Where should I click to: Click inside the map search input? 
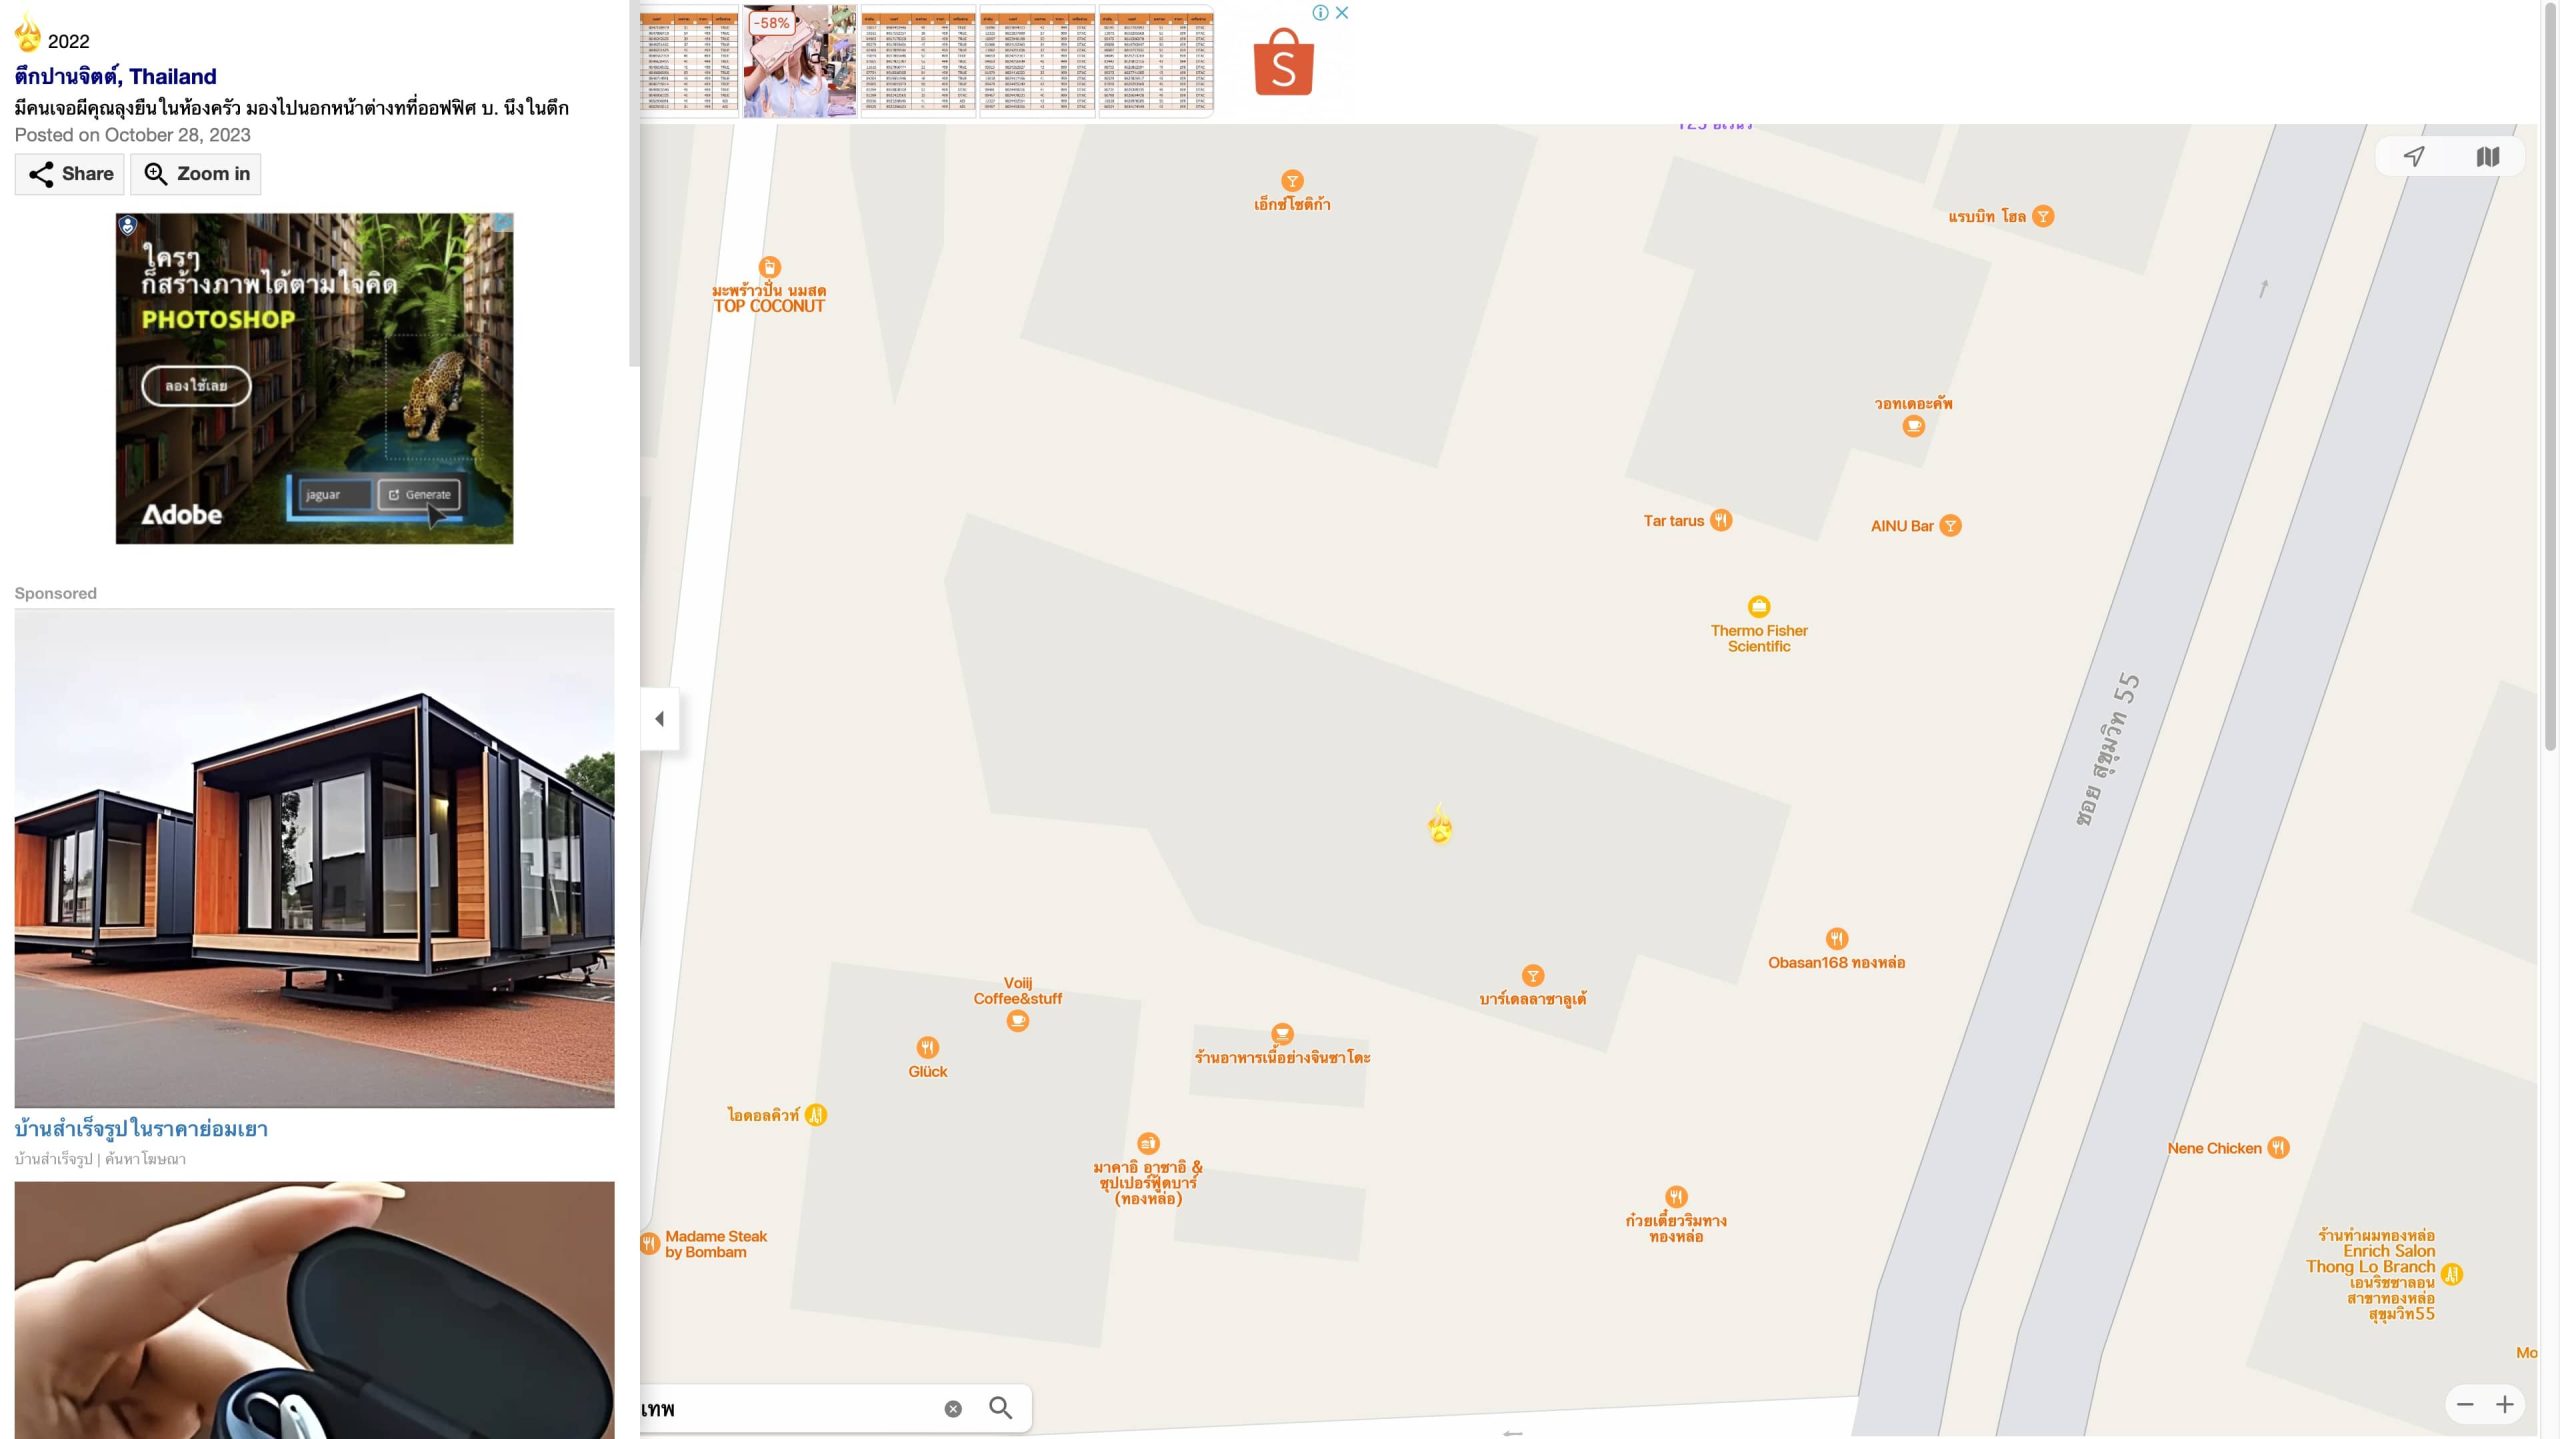(785, 1408)
